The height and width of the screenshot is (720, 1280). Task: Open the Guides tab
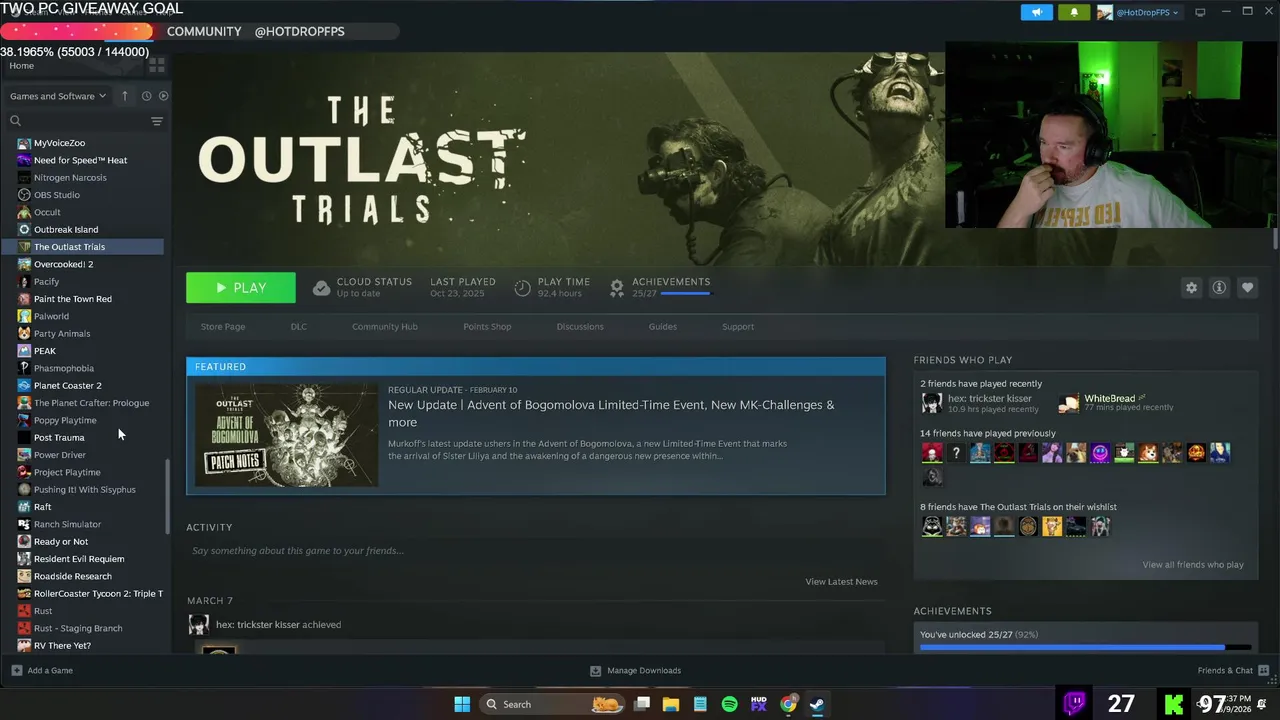(663, 327)
